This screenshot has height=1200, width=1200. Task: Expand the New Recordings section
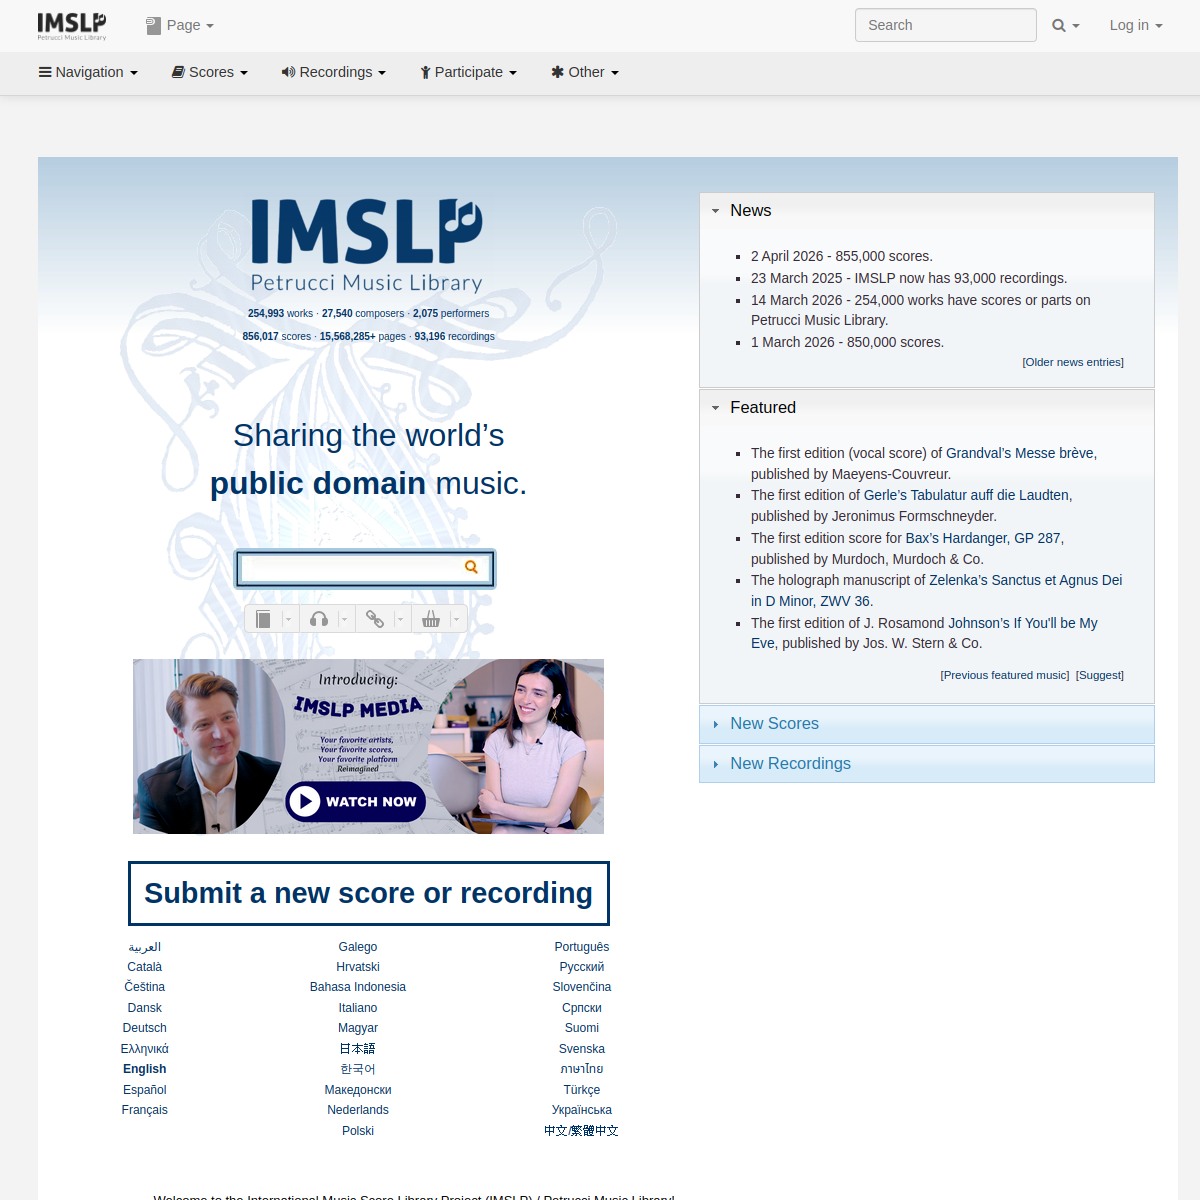click(x=790, y=763)
